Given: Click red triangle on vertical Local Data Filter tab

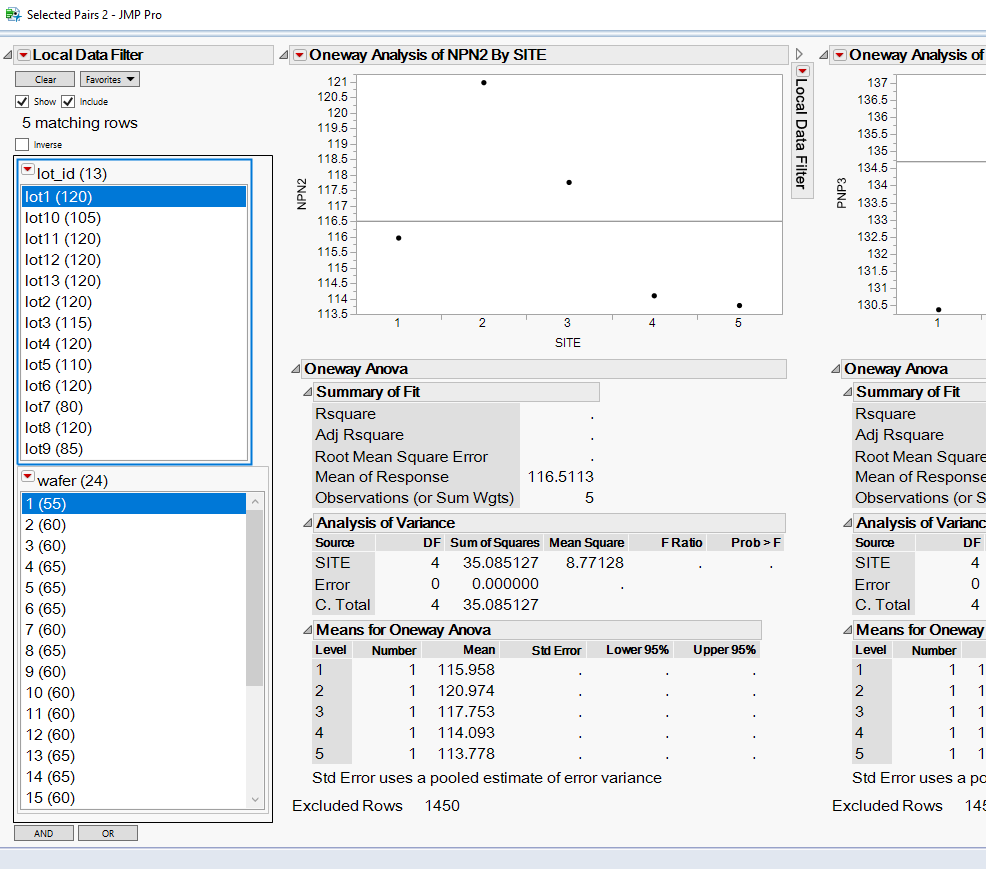Looking at the screenshot, I should click(x=802, y=72).
